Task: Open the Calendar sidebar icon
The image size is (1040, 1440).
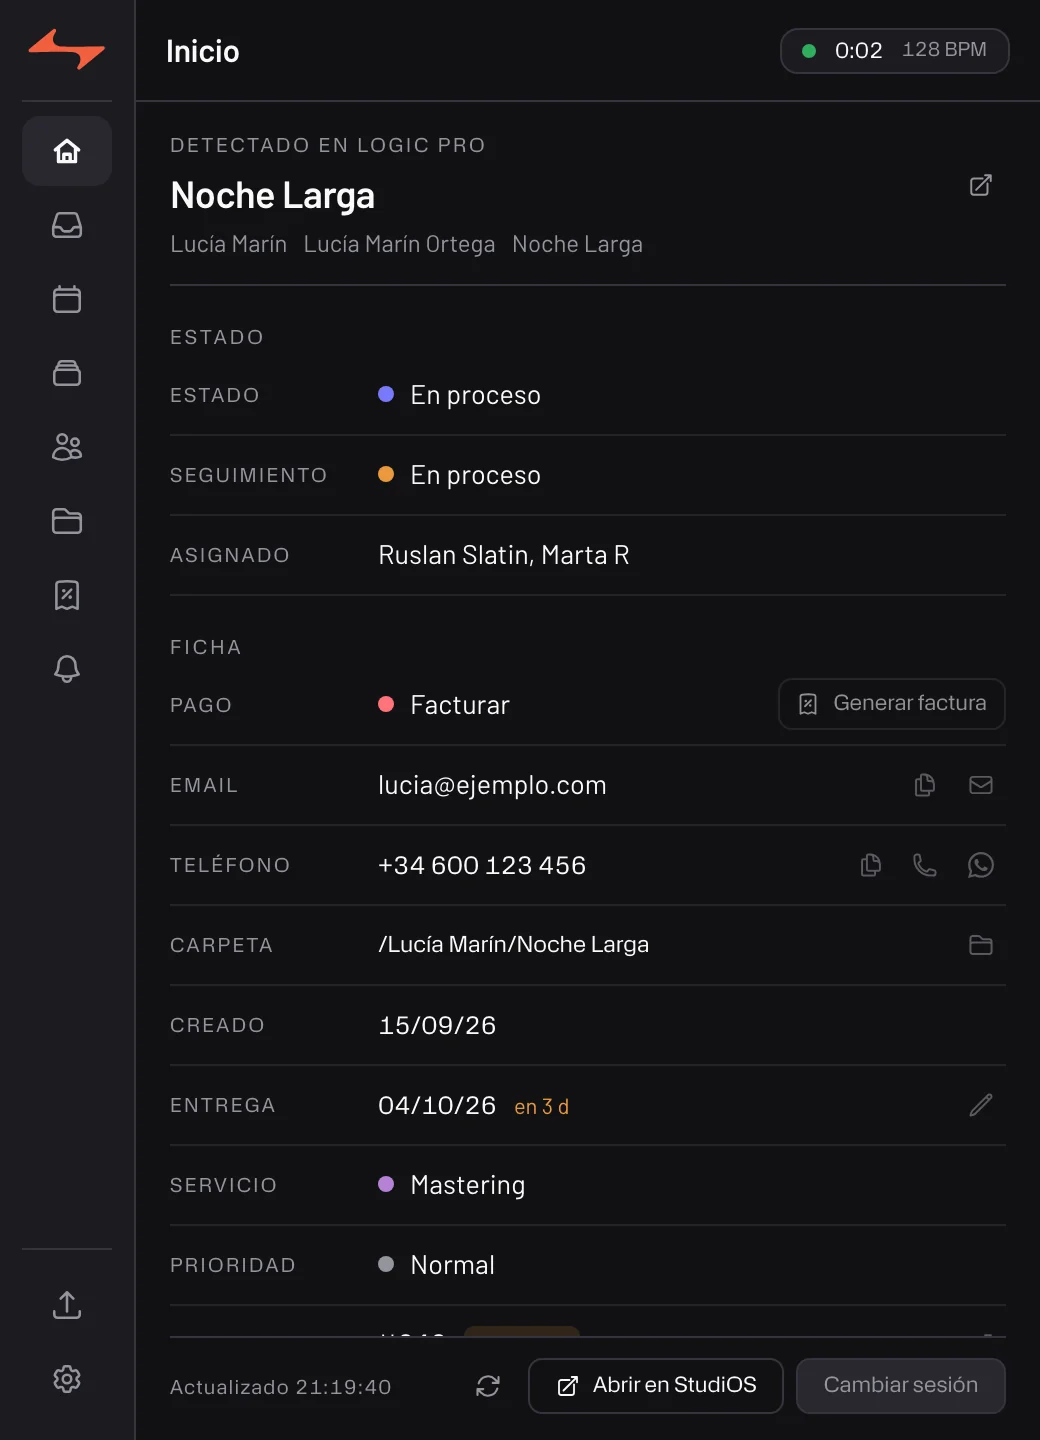Action: point(67,299)
